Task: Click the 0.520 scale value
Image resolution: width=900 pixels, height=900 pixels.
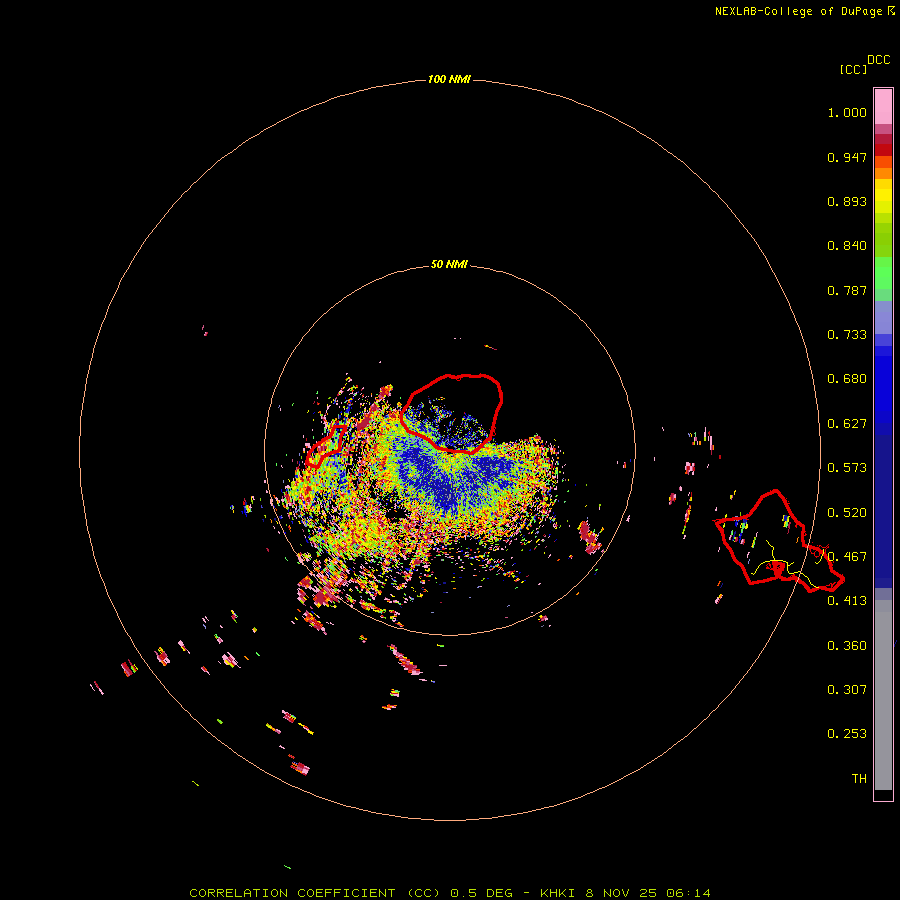Action: [847, 513]
